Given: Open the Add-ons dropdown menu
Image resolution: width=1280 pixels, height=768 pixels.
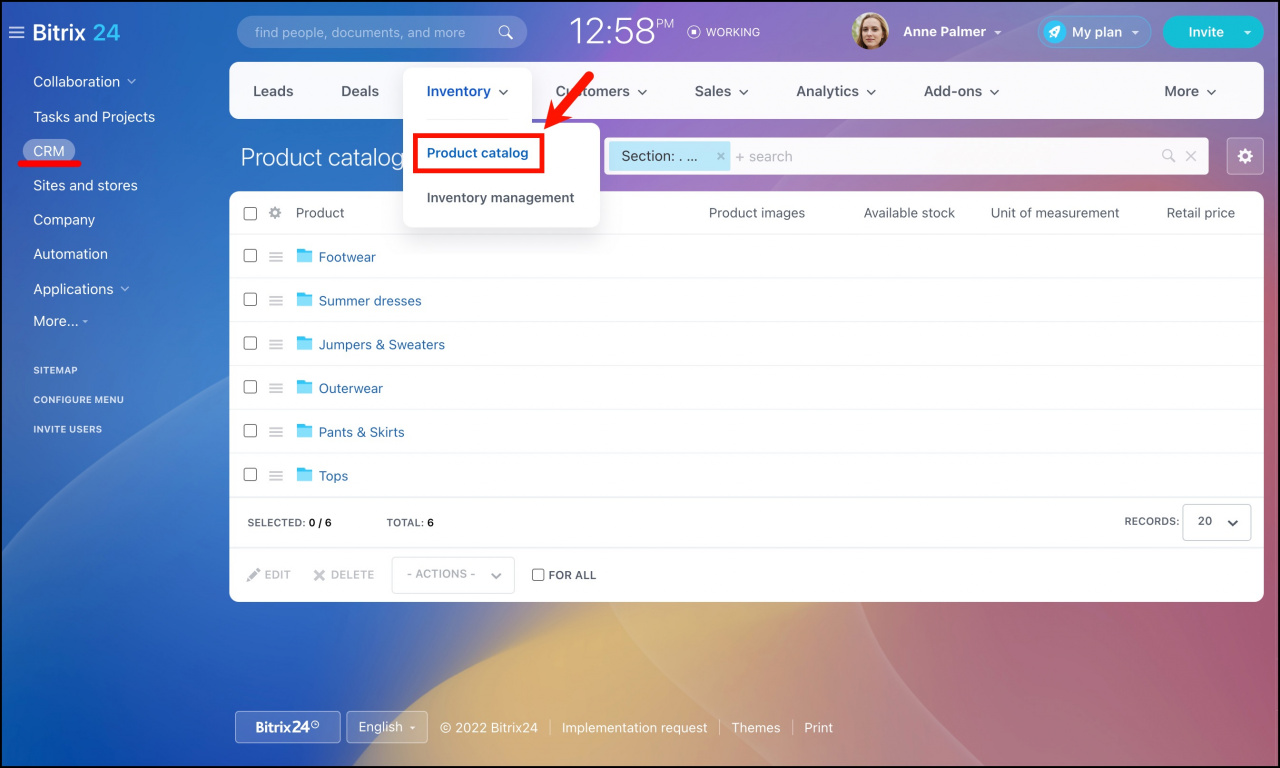Looking at the screenshot, I should [962, 91].
